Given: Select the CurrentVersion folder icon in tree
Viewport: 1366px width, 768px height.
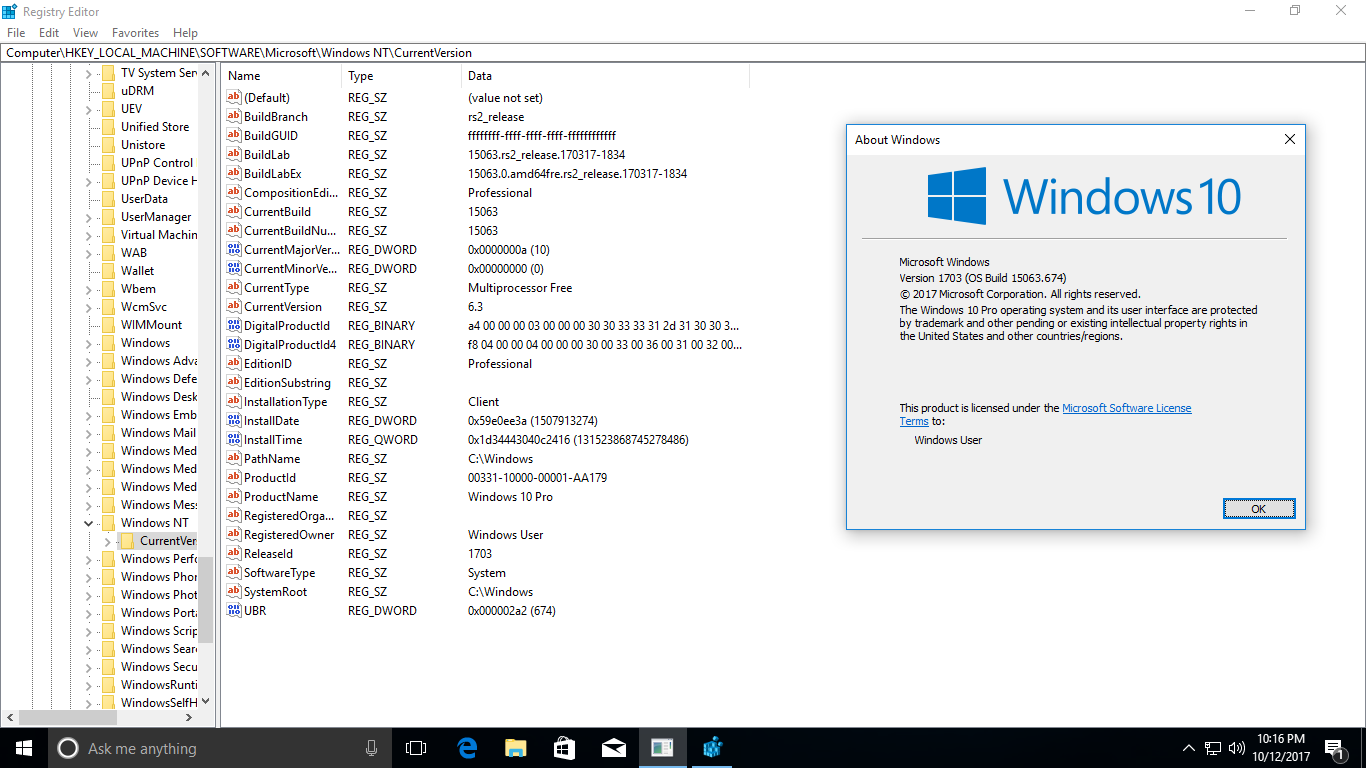Looking at the screenshot, I should [127, 541].
